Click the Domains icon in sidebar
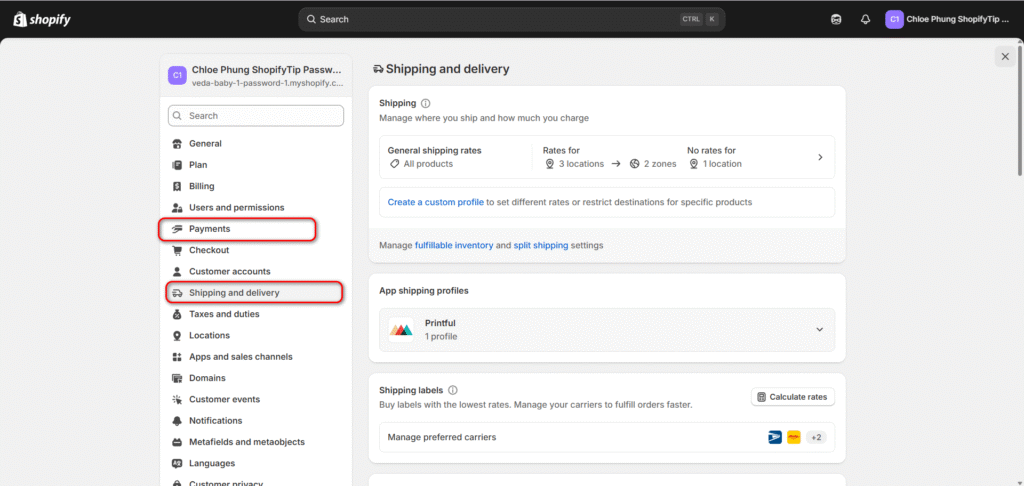 point(176,378)
